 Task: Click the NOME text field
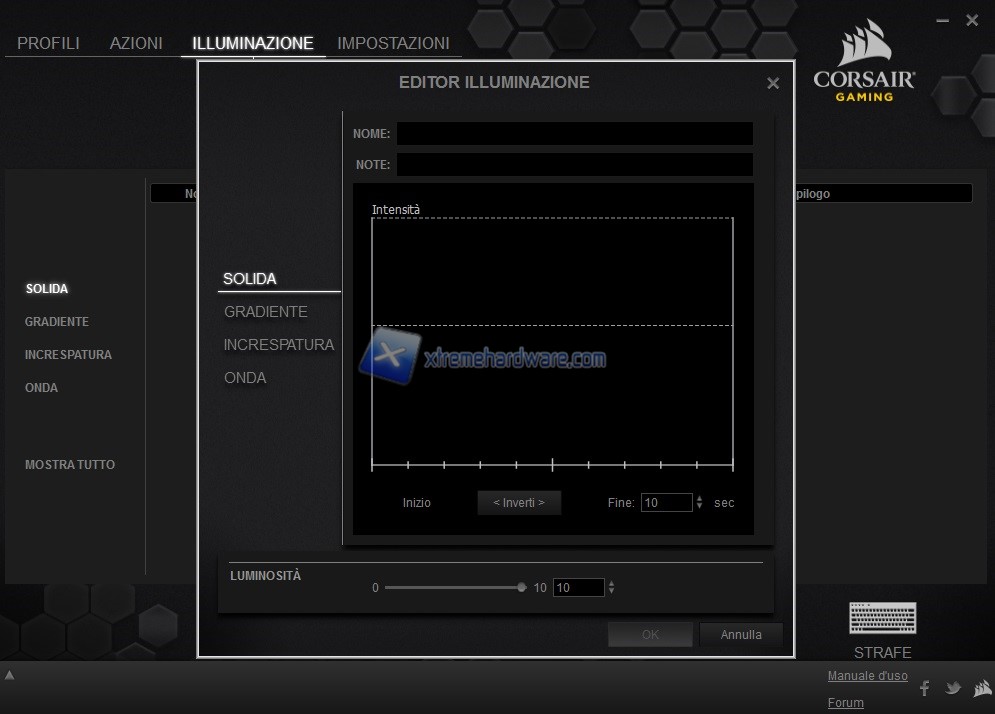tap(574, 134)
